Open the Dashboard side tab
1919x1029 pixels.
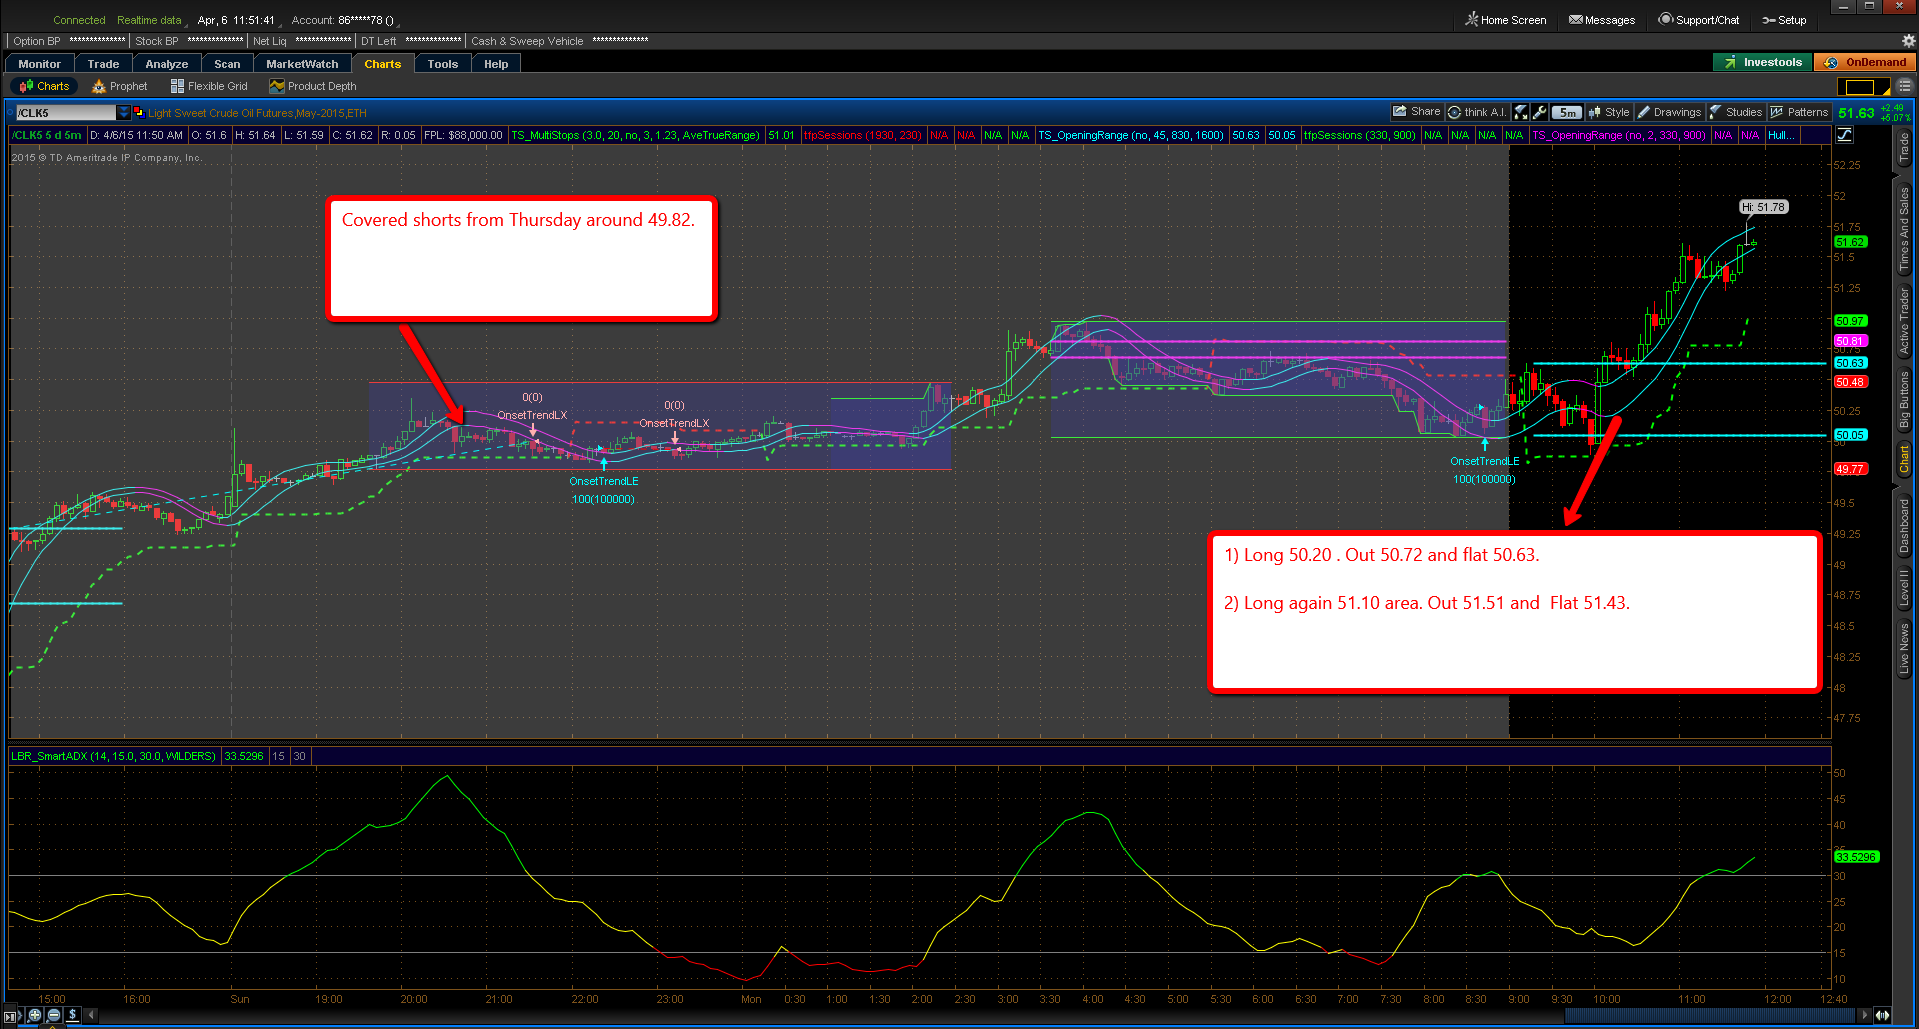(1903, 527)
